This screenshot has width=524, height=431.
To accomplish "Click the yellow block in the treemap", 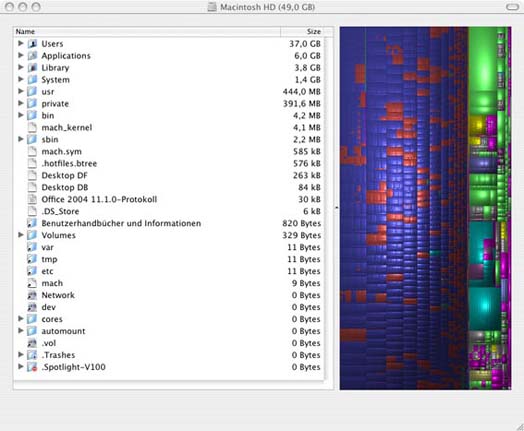I will (477, 125).
